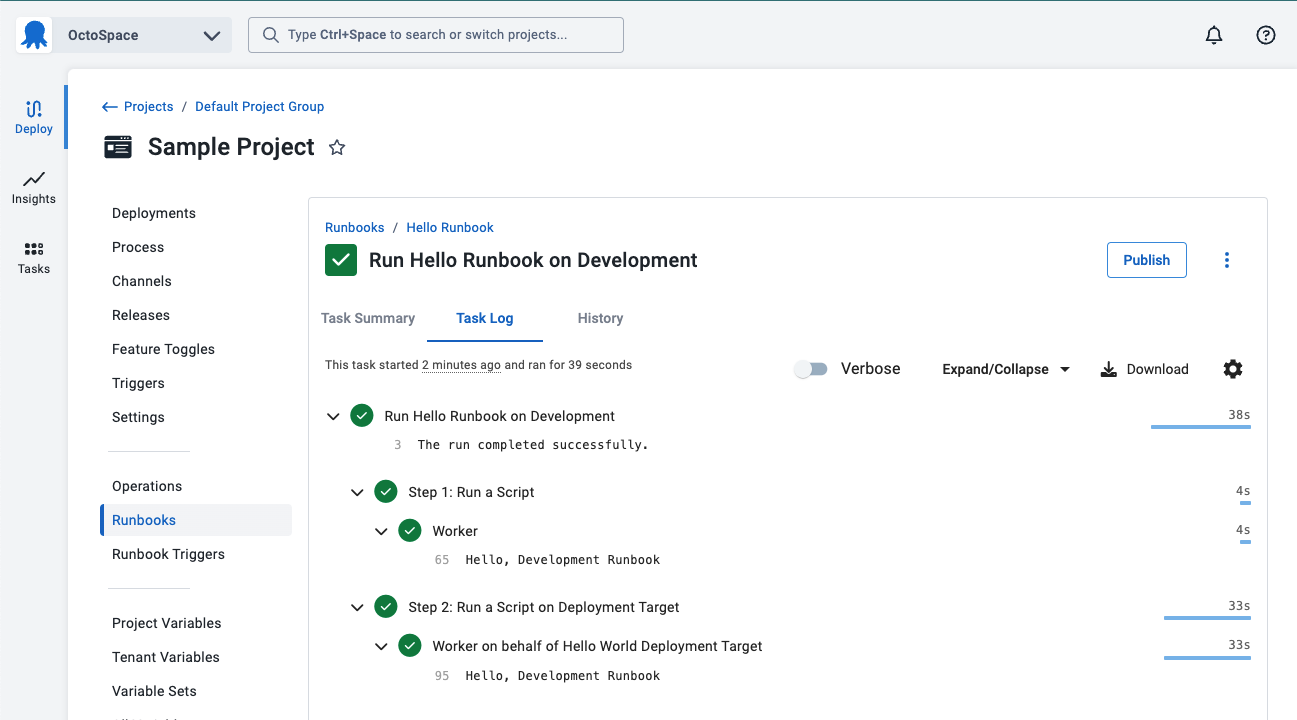
Task: Click log line 95 'Hello, Development Runbook'
Action: 563,676
